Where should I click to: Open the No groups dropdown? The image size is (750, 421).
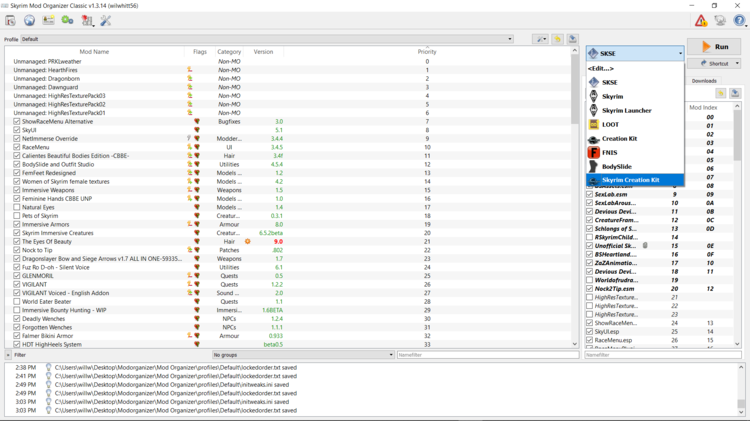tap(303, 355)
